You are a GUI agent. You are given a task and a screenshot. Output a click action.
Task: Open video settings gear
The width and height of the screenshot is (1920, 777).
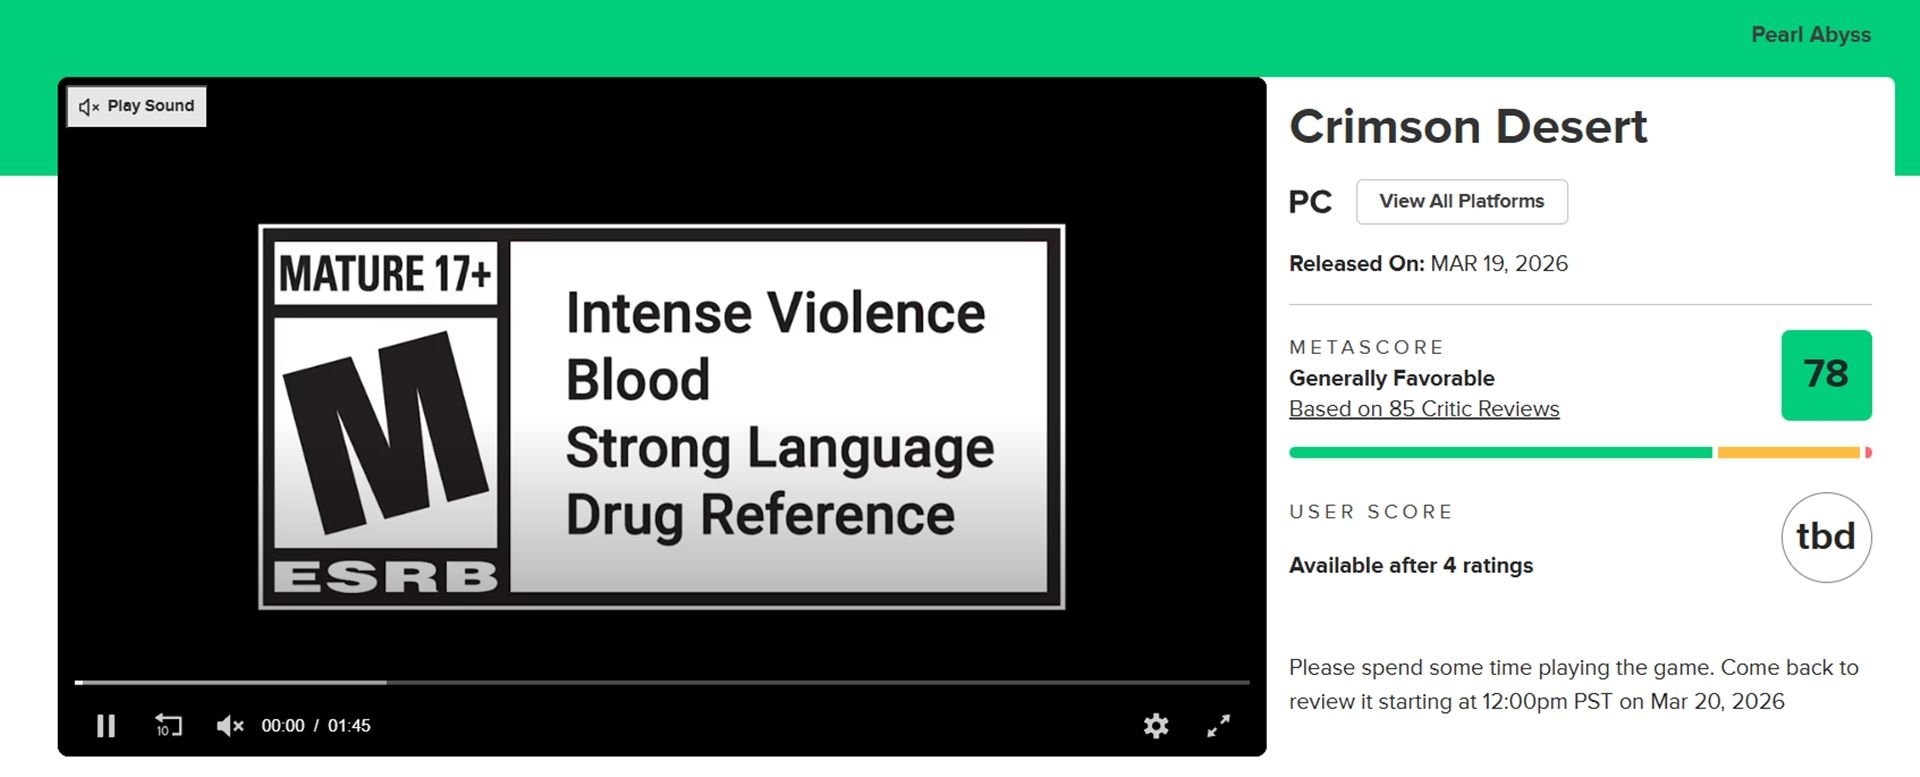[1156, 725]
